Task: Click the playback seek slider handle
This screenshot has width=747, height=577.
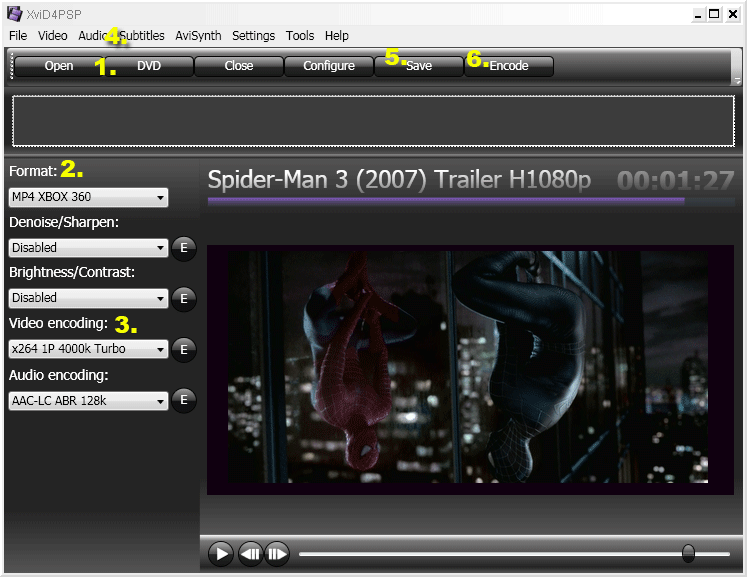Action: click(688, 554)
